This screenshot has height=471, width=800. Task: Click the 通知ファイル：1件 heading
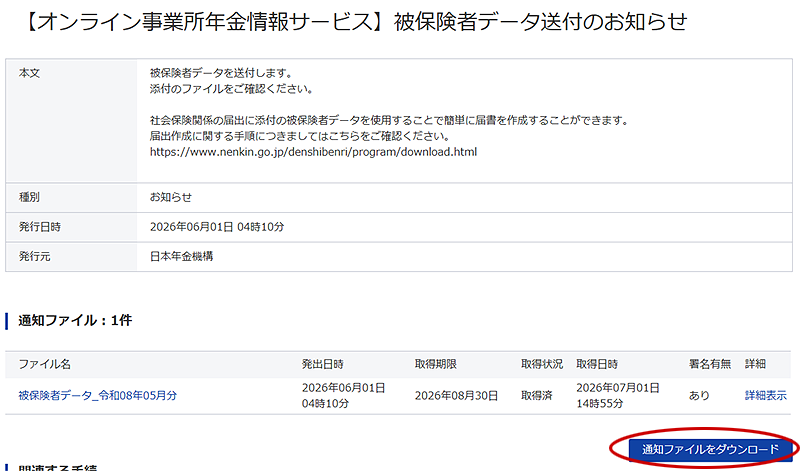(x=75, y=320)
